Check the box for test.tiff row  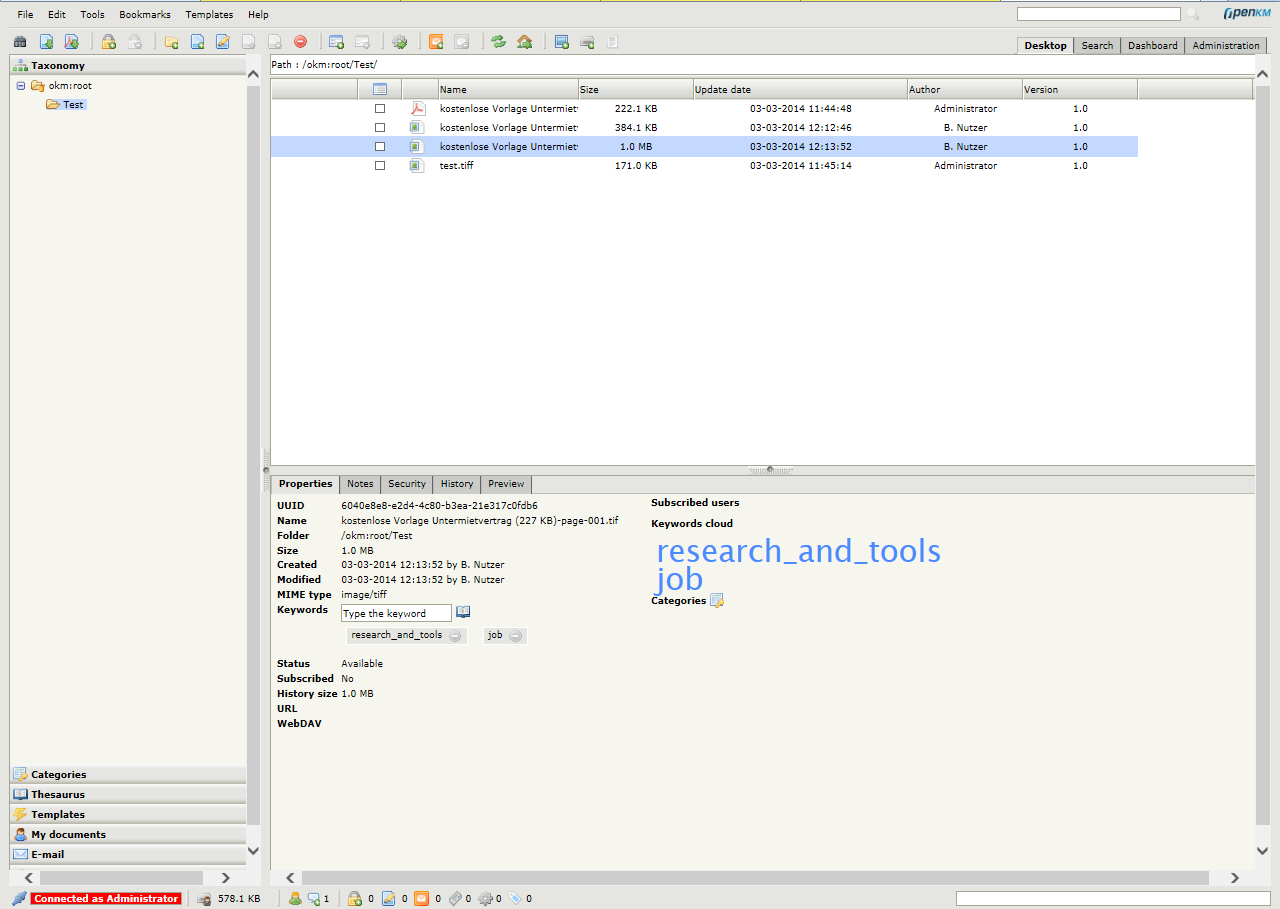[x=380, y=166]
